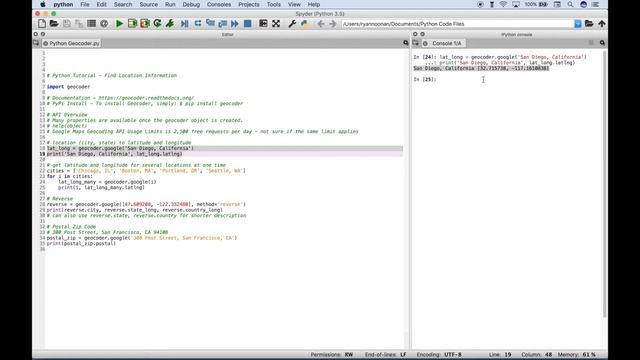Open the View menu
640x360 pixels.
click(x=294, y=4)
